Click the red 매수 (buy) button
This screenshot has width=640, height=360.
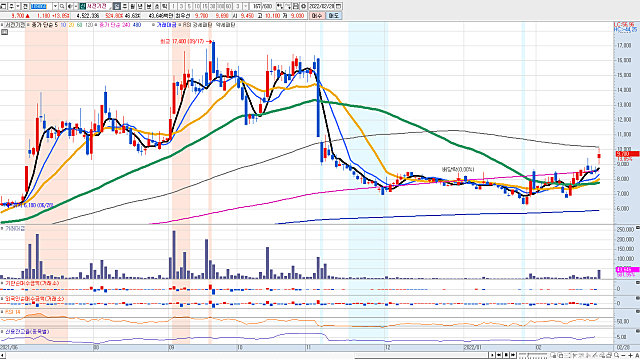(317, 16)
